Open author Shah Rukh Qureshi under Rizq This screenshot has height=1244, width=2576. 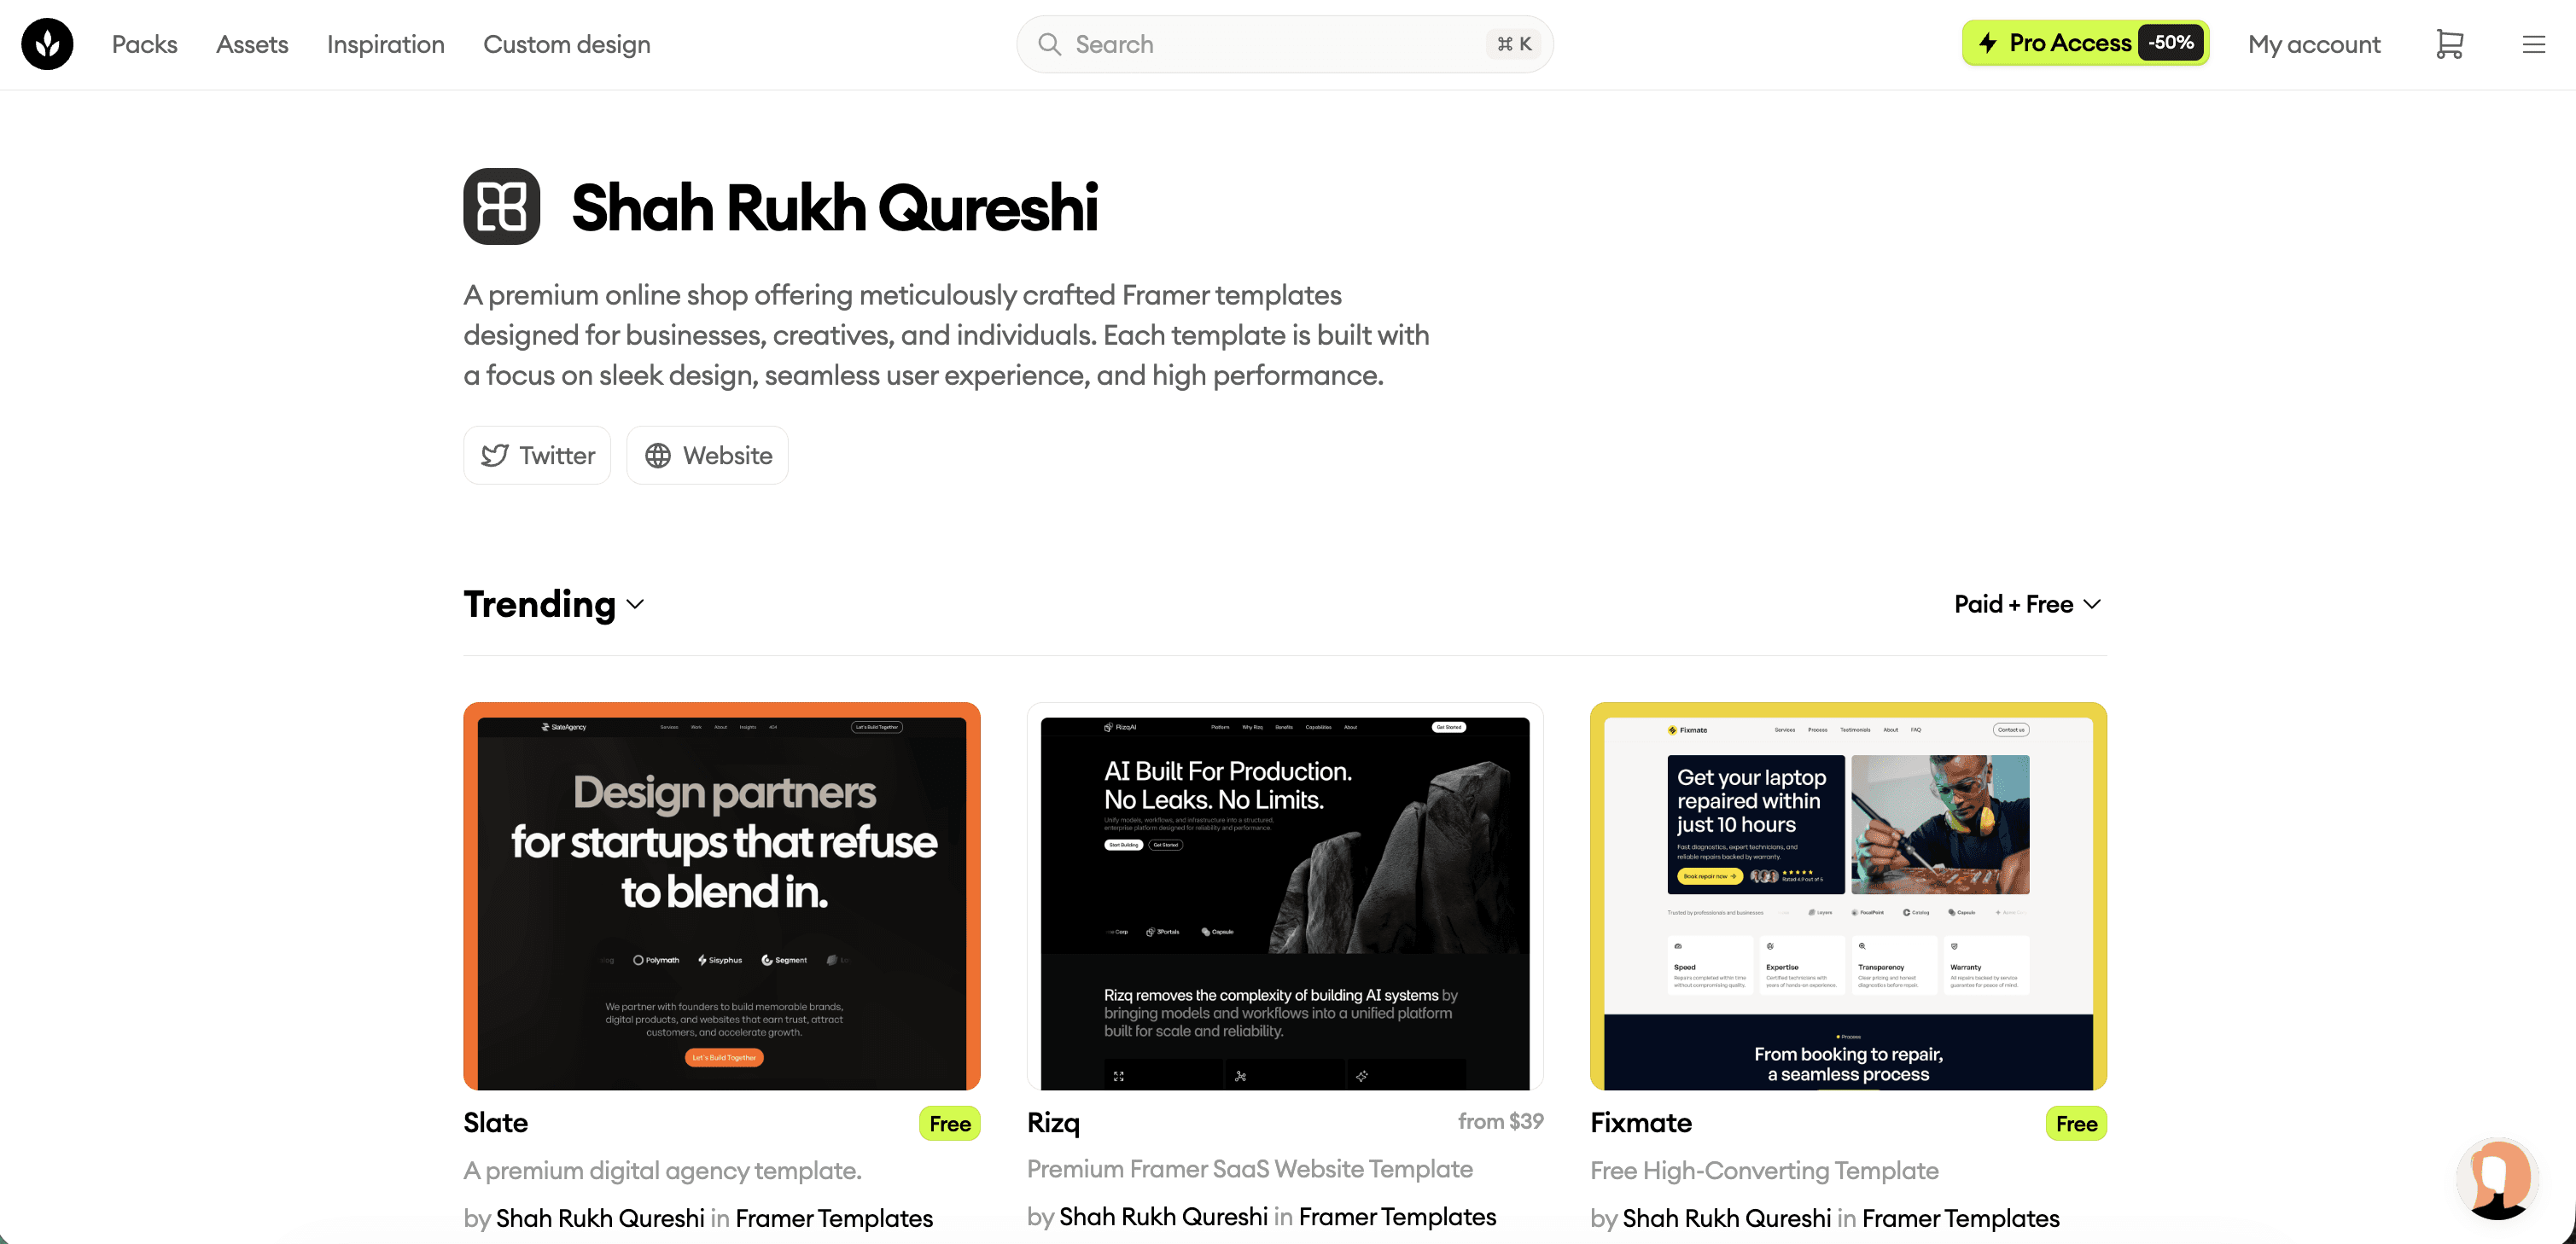tap(1164, 1216)
